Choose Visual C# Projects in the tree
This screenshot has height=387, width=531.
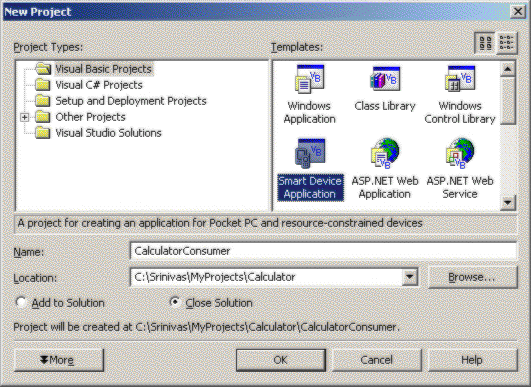click(99, 85)
